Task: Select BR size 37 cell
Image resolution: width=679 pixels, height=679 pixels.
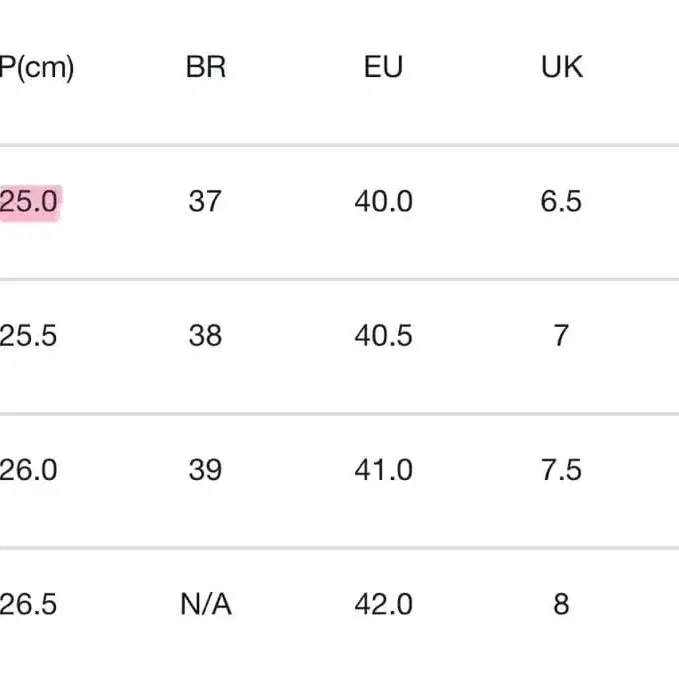Action: tap(205, 201)
